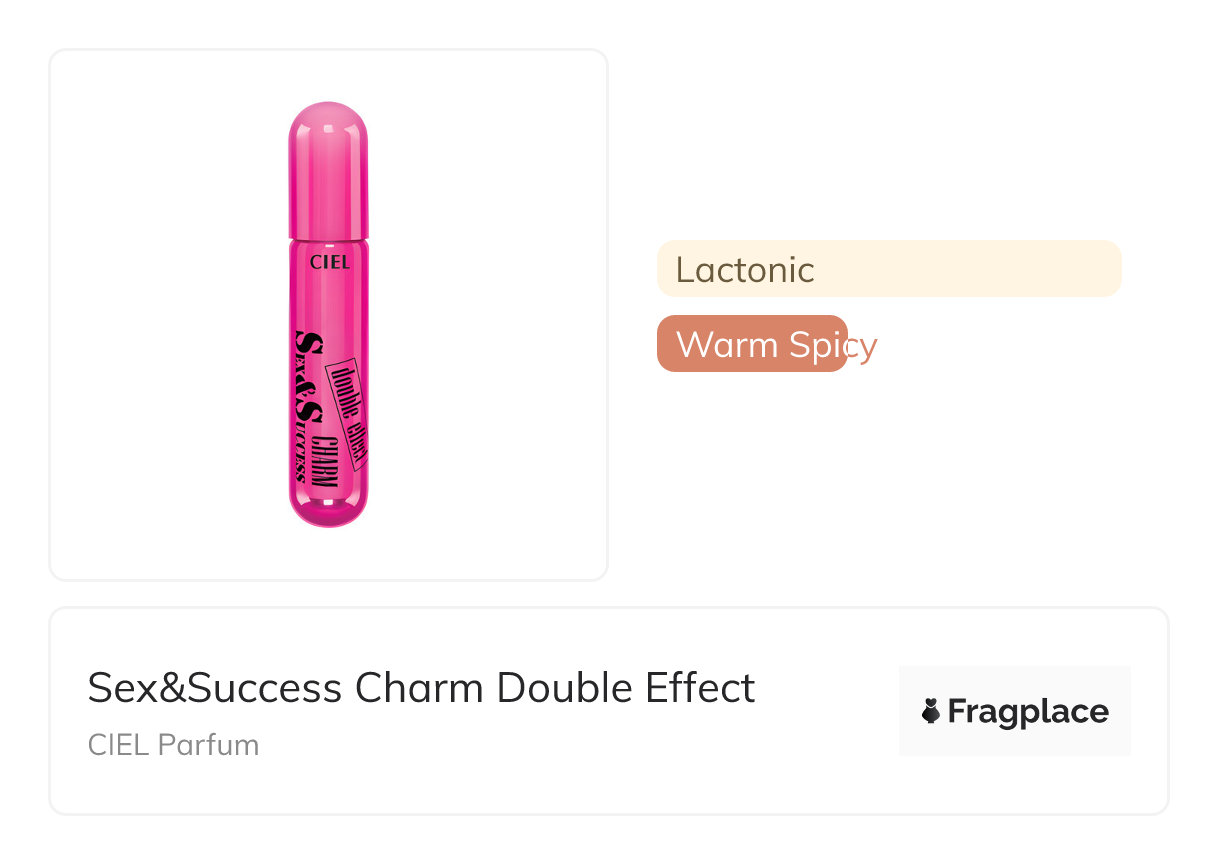Open the CIEL Parfum brand link
This screenshot has height=864, width=1218.
(x=173, y=745)
